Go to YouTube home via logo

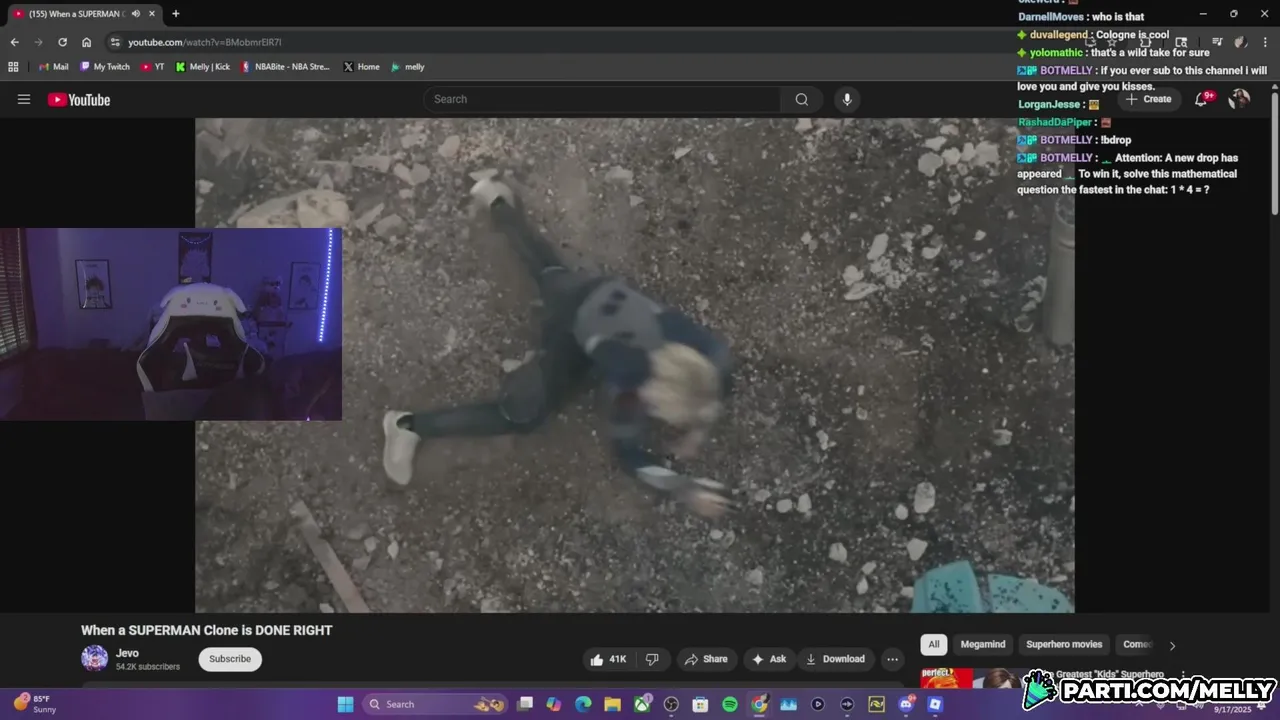click(x=78, y=99)
